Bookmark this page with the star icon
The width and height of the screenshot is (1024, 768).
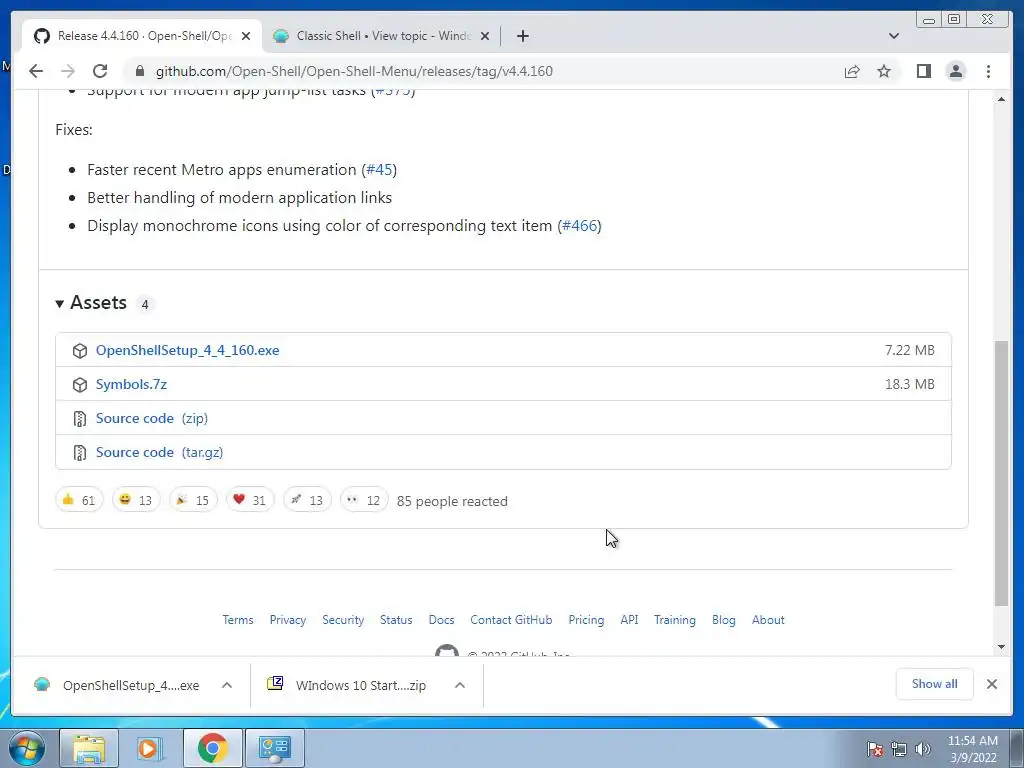[884, 71]
